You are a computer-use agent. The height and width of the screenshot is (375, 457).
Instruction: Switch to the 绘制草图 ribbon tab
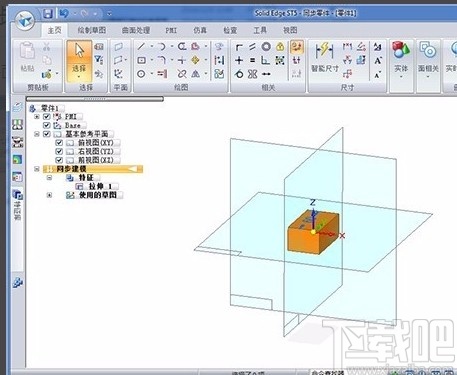coord(92,30)
